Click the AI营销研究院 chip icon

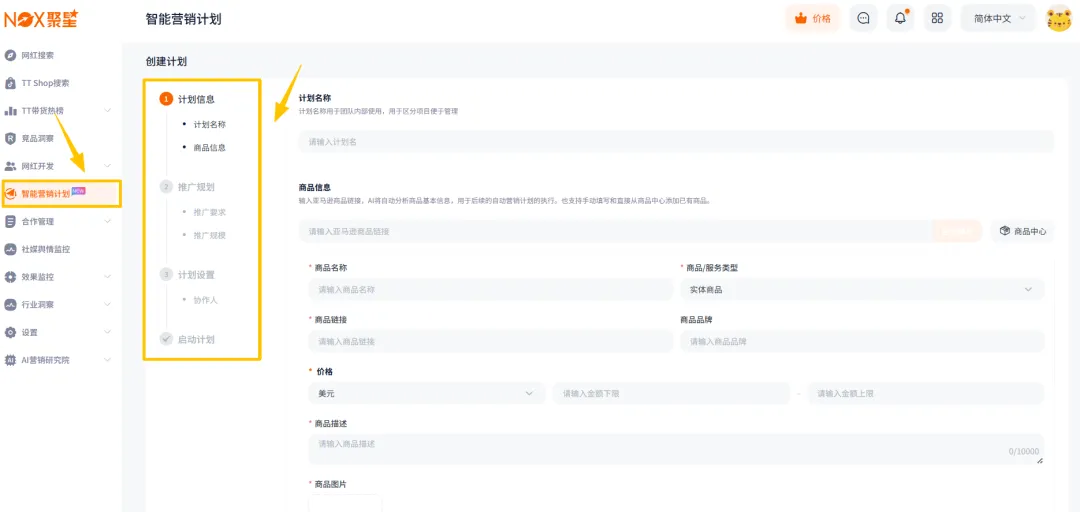pyautogui.click(x=10, y=360)
